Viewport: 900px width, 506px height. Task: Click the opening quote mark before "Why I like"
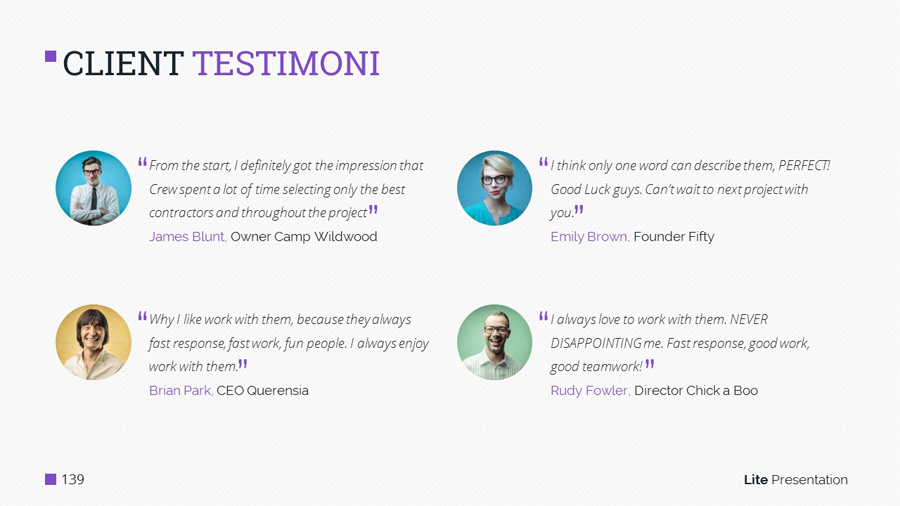click(142, 317)
